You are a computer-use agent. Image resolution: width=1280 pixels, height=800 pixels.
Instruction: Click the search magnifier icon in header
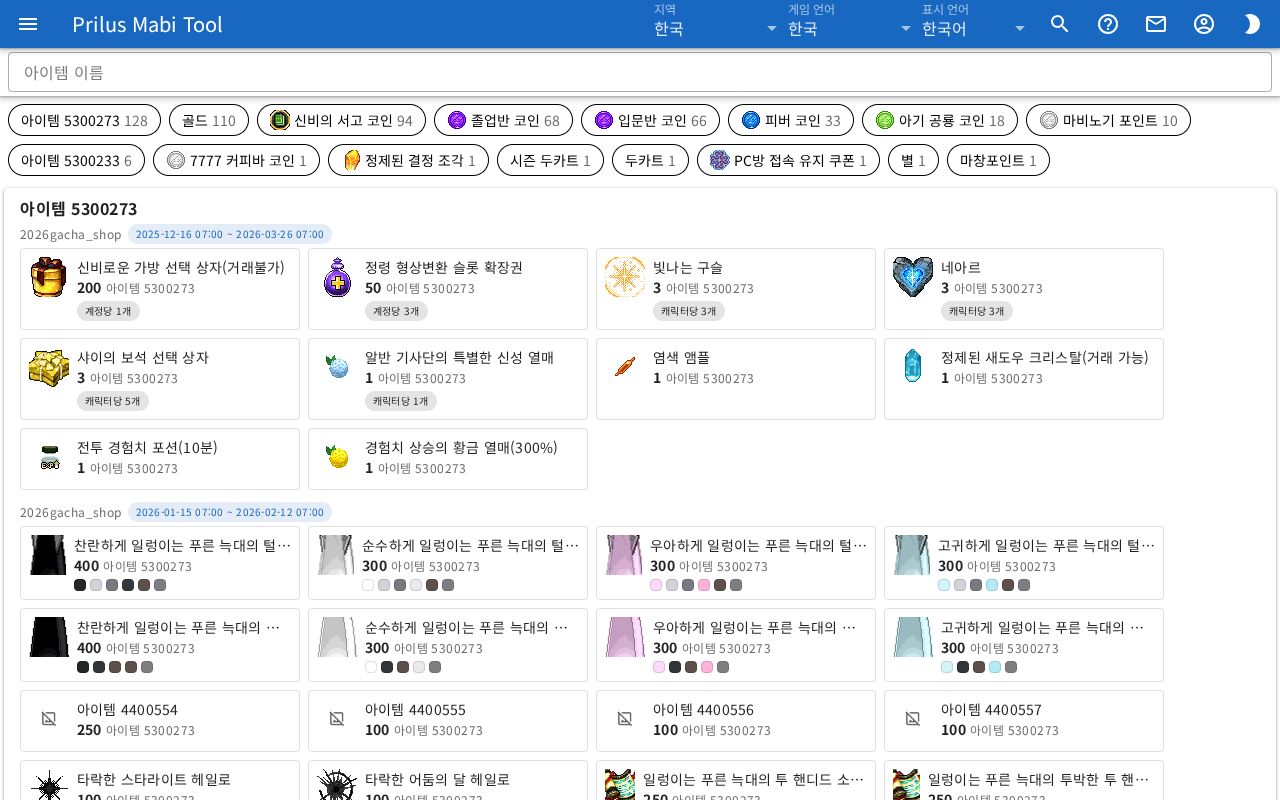(1060, 24)
